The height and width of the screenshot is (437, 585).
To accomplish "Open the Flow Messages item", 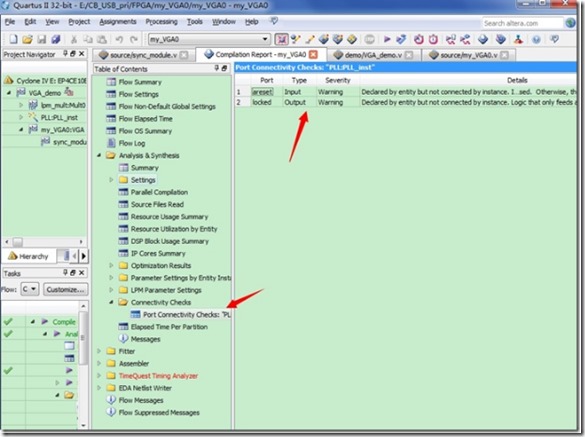I will pyautogui.click(x=141, y=400).
